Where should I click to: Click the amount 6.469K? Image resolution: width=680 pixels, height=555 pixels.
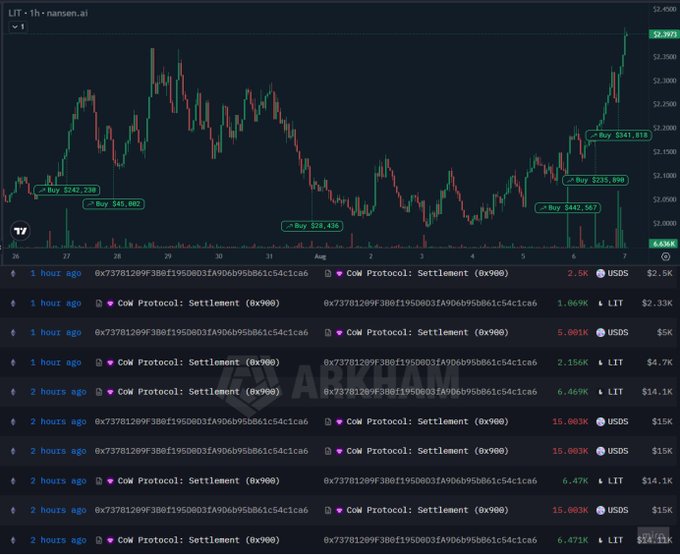(572, 392)
